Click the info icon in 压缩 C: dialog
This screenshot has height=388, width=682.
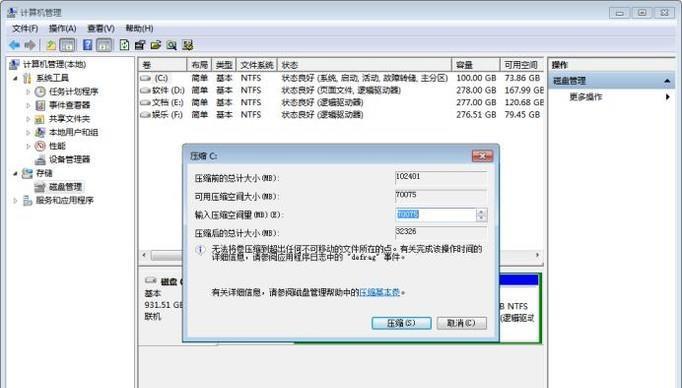point(200,250)
